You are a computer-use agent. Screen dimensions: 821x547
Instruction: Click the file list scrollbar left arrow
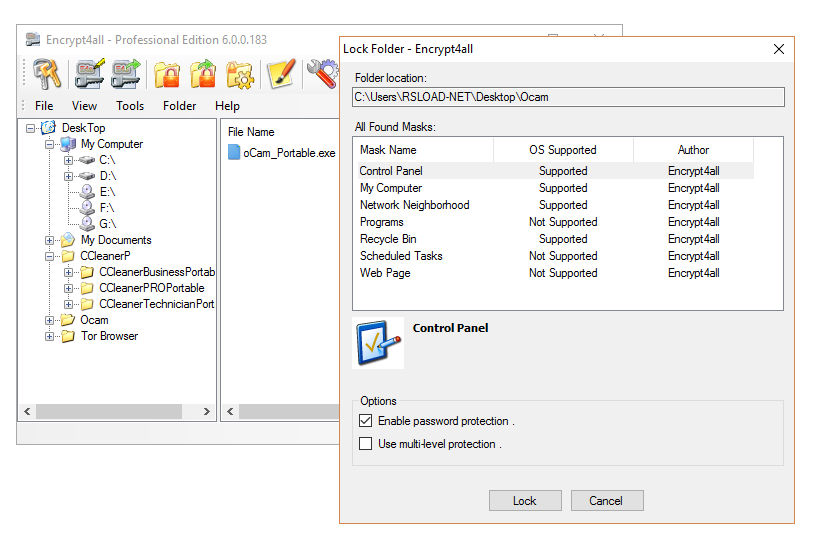tap(230, 411)
